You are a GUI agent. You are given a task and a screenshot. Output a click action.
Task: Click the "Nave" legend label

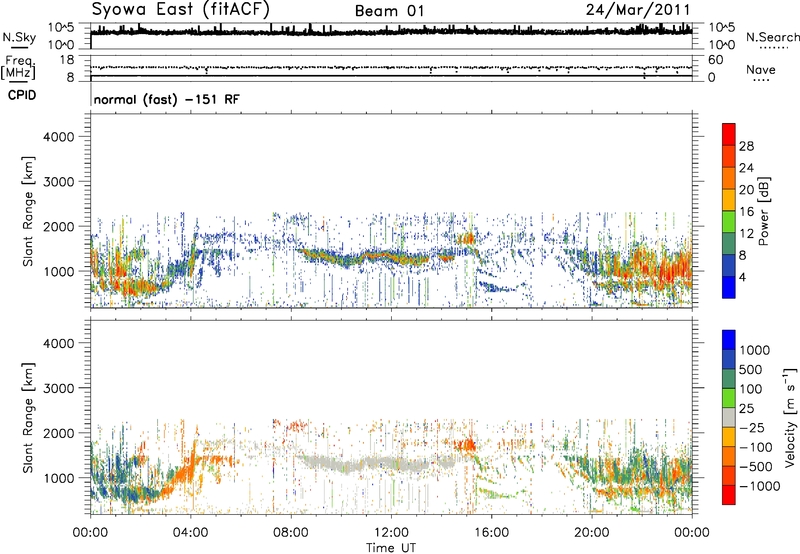[761, 69]
